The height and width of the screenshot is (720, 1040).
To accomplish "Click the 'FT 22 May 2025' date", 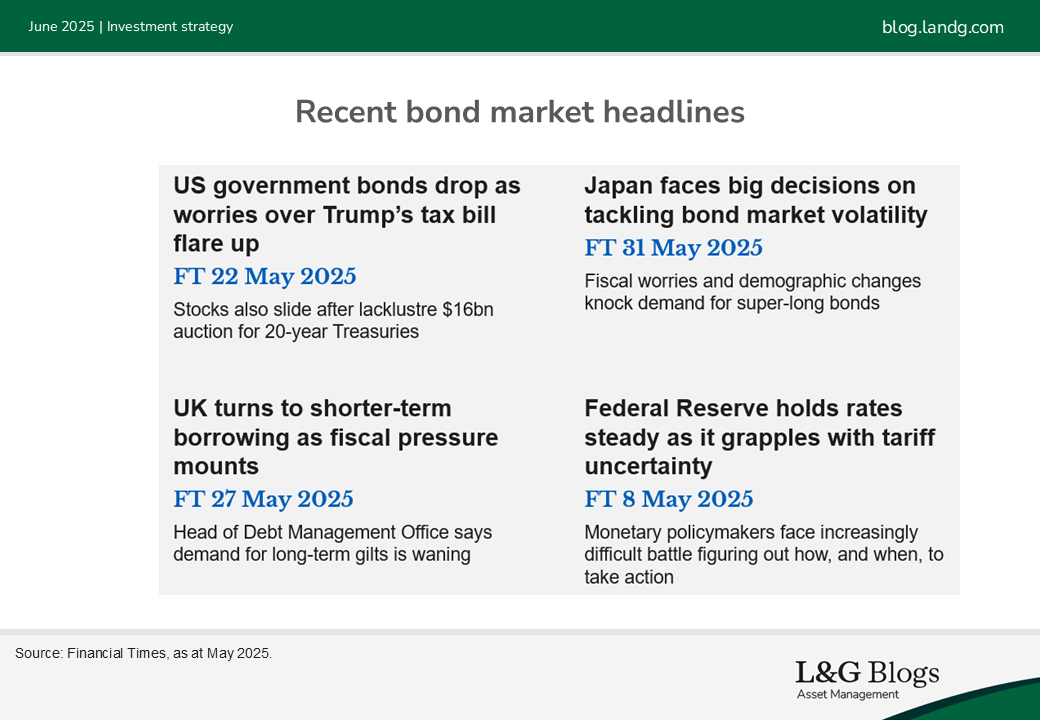I will pos(265,276).
